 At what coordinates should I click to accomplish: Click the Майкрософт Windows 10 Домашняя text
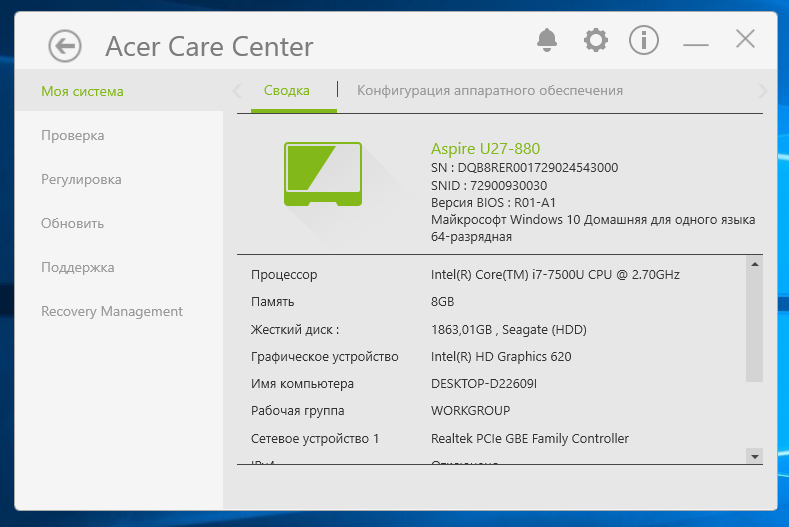pos(593,220)
